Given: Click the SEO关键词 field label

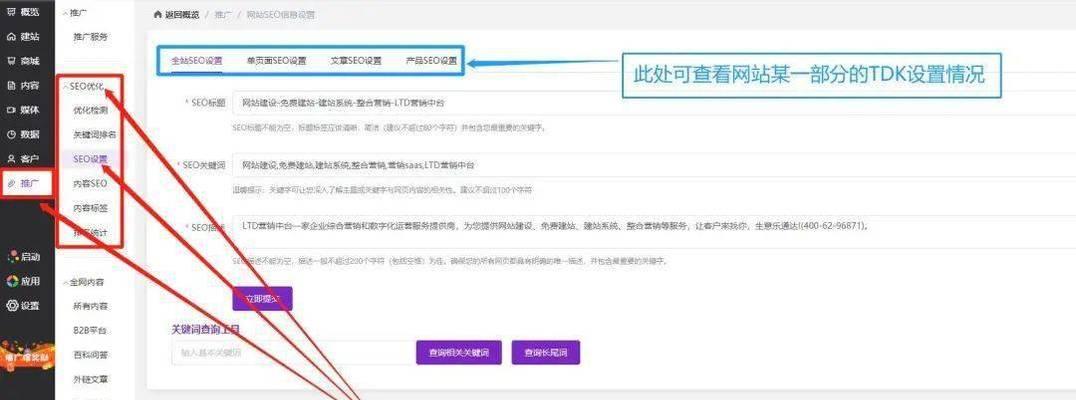Looking at the screenshot, I should (202, 165).
